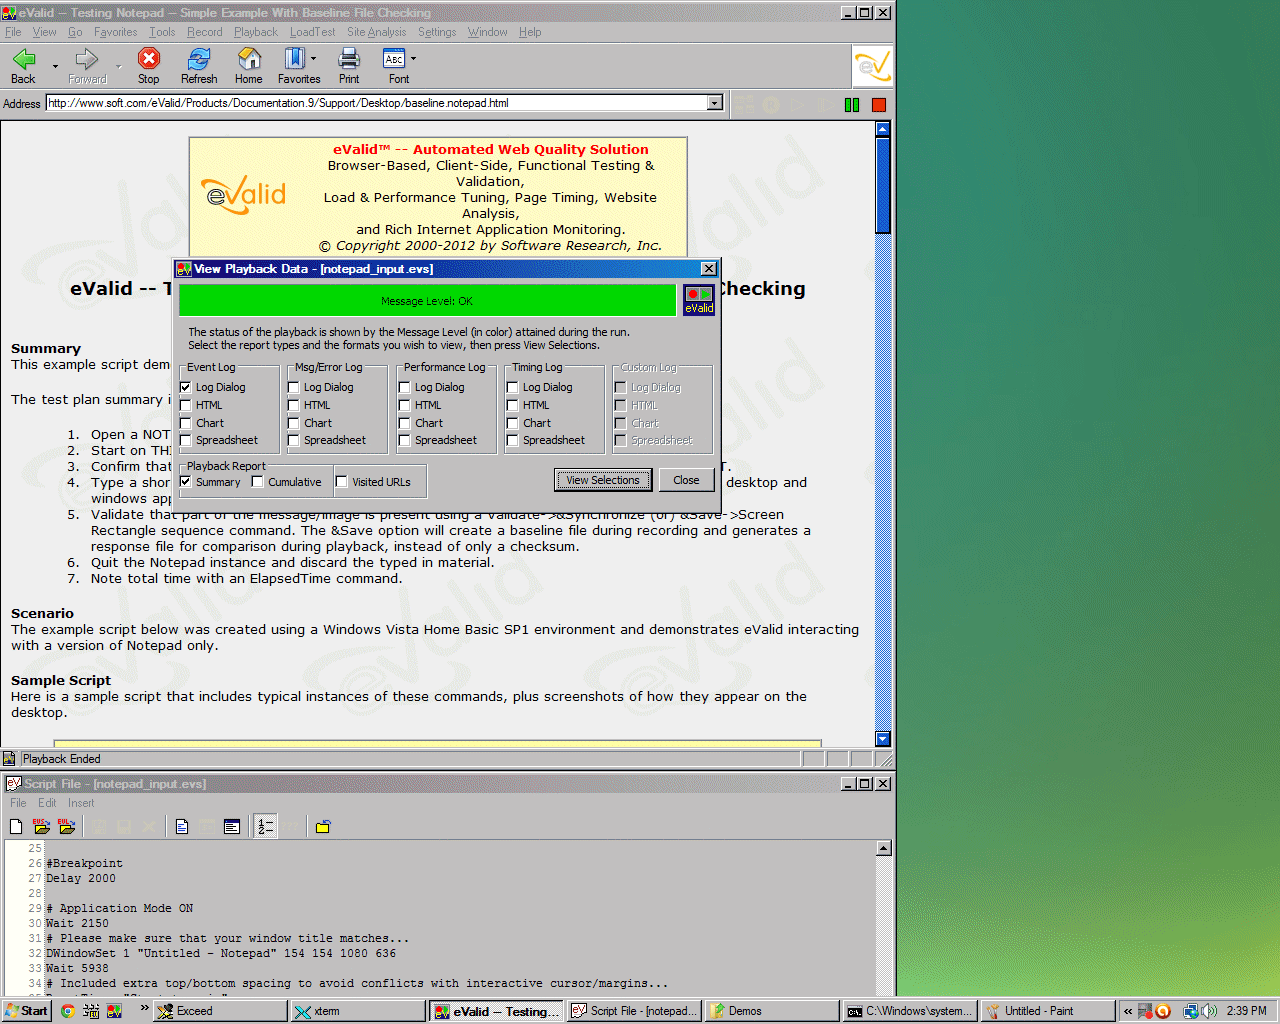The height and width of the screenshot is (1024, 1280).
Task: Create new script via blank page icon
Action: coord(16,826)
